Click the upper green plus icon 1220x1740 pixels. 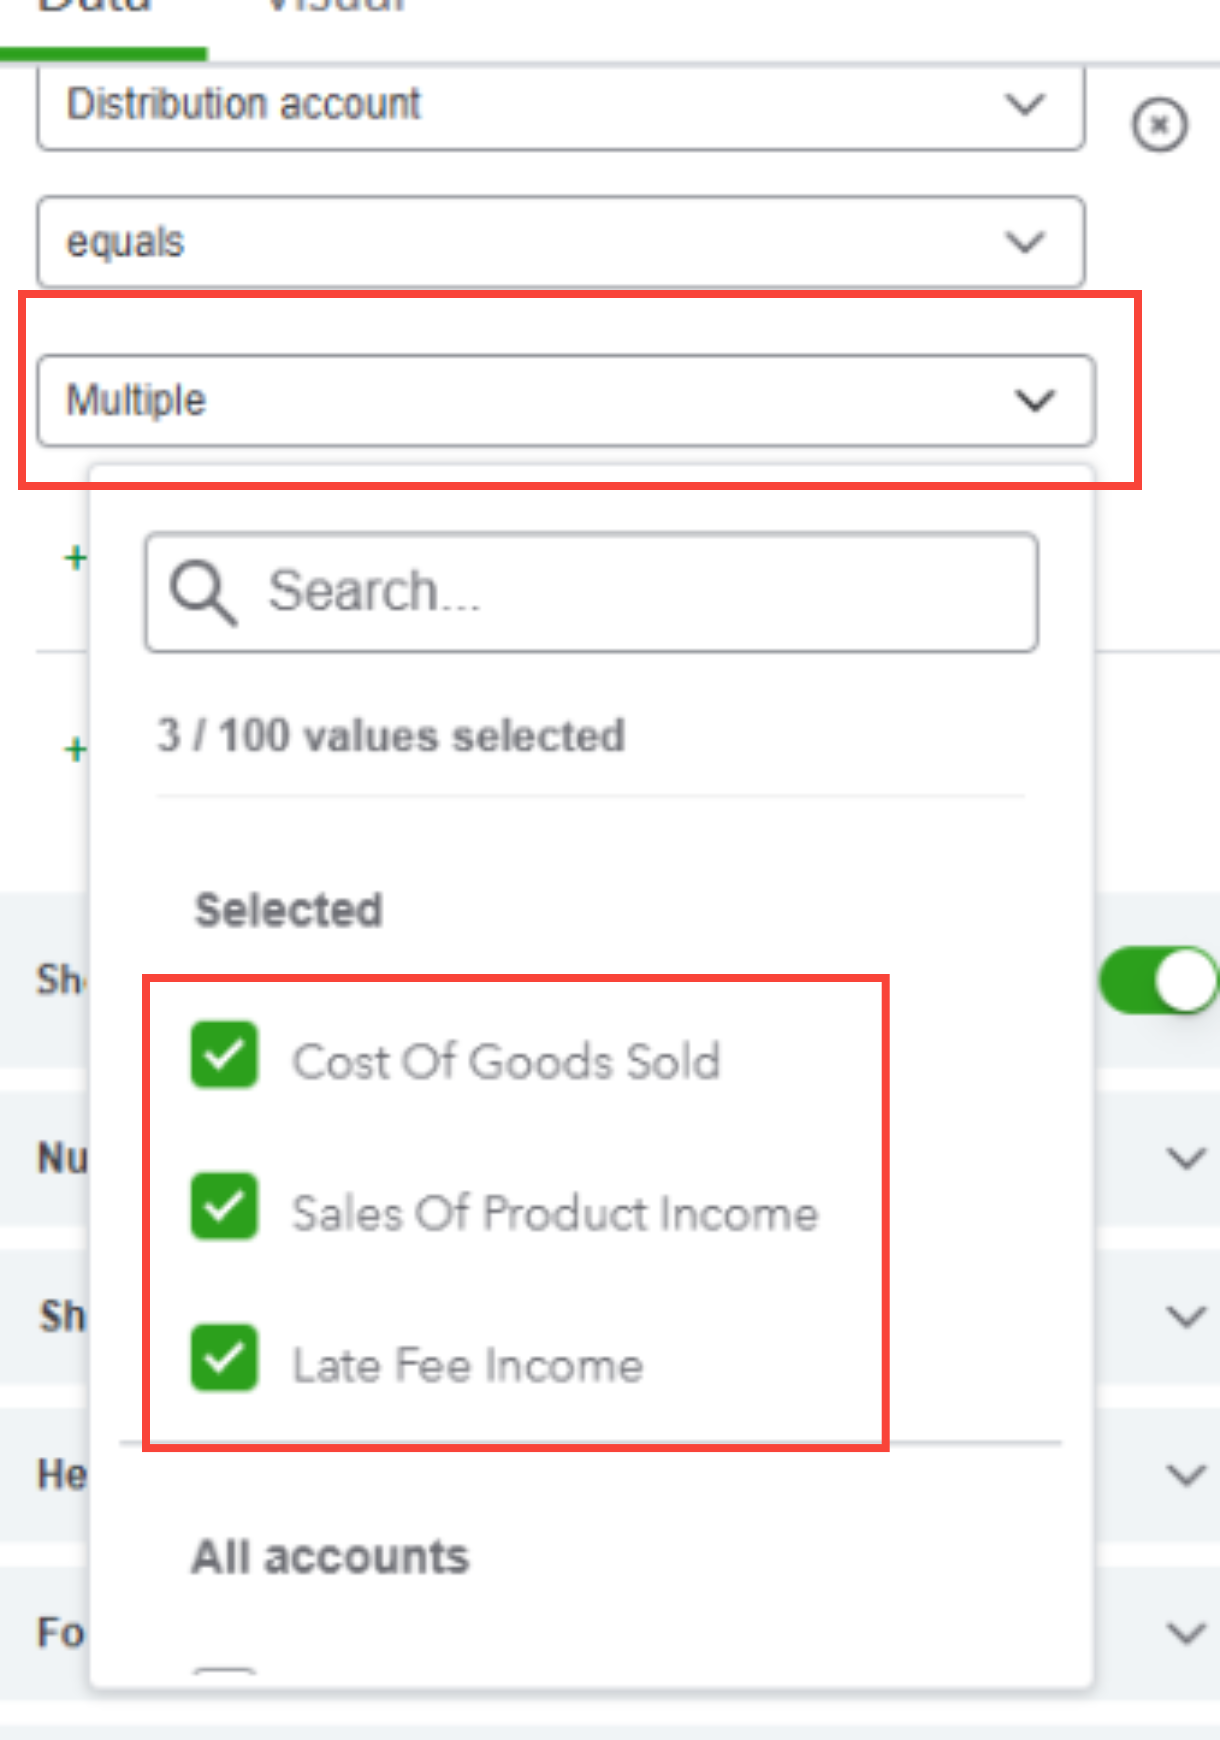[75, 557]
